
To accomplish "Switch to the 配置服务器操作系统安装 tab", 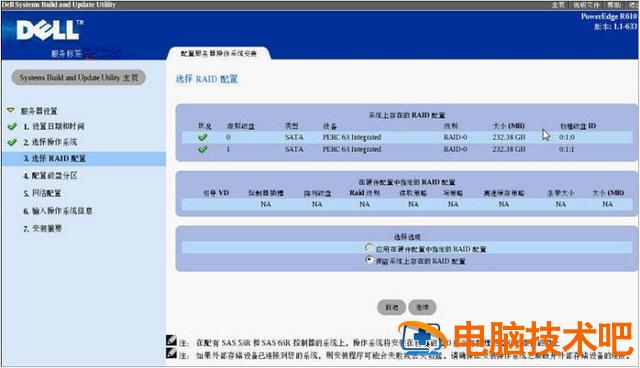I will (218, 53).
